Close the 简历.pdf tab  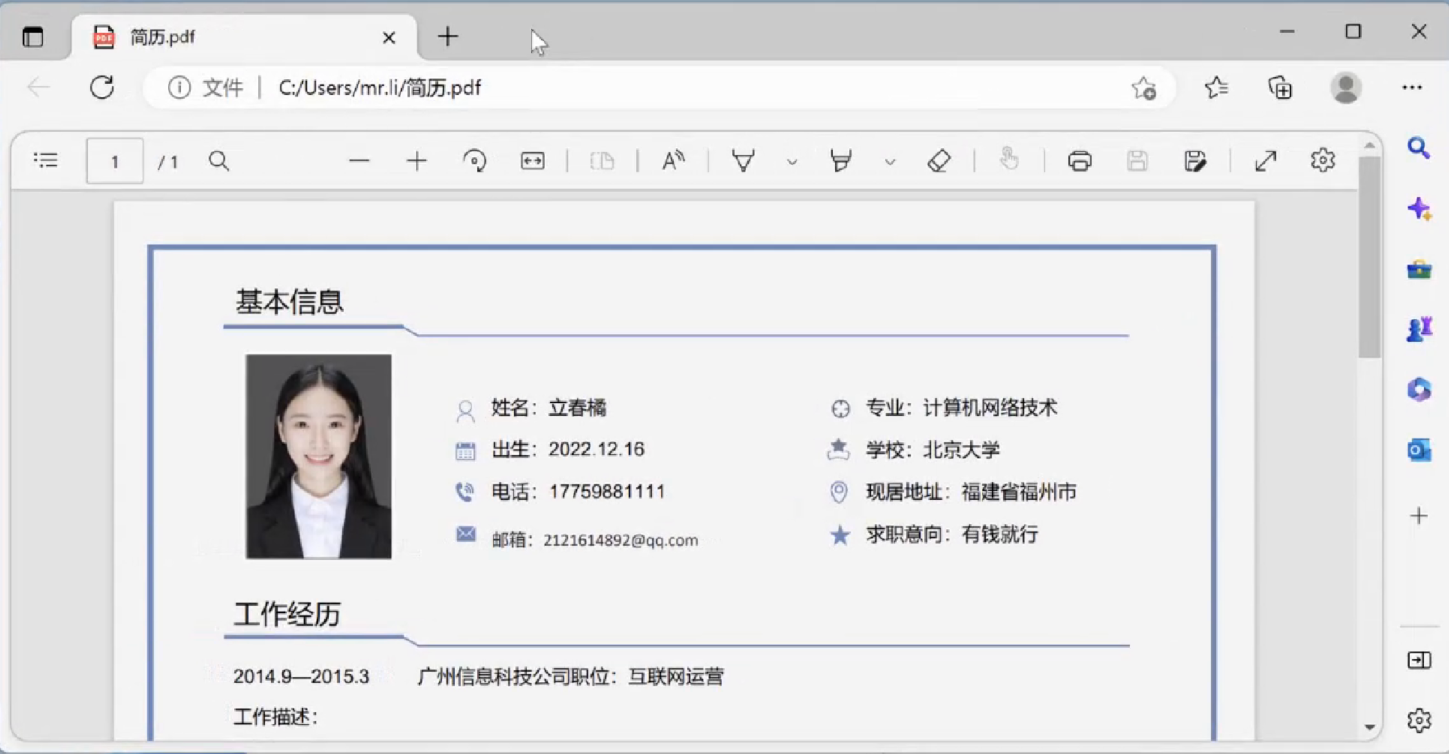click(389, 38)
